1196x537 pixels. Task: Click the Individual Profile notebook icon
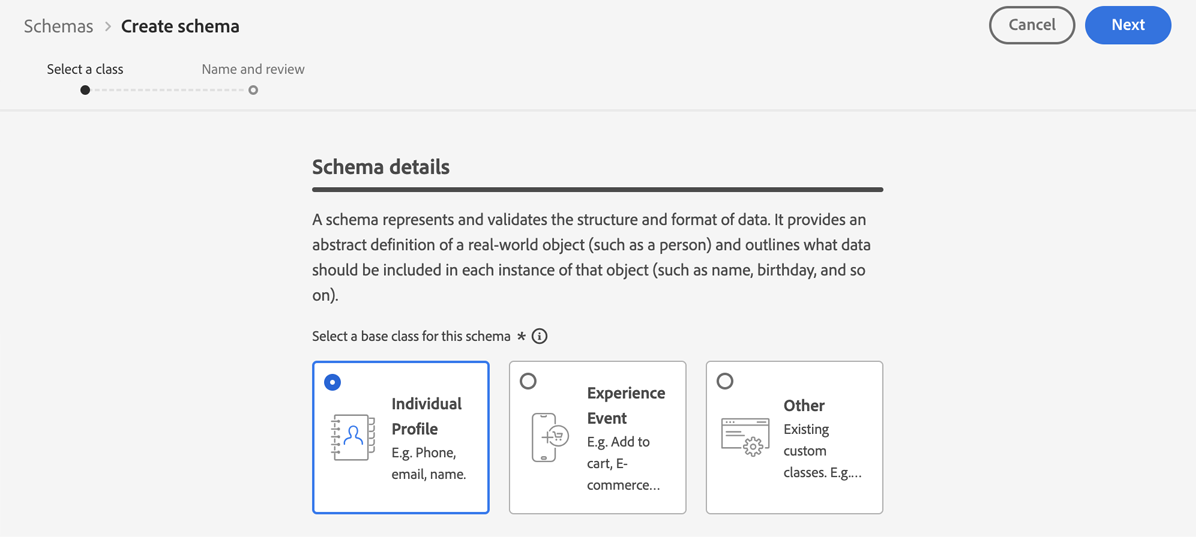click(x=353, y=437)
